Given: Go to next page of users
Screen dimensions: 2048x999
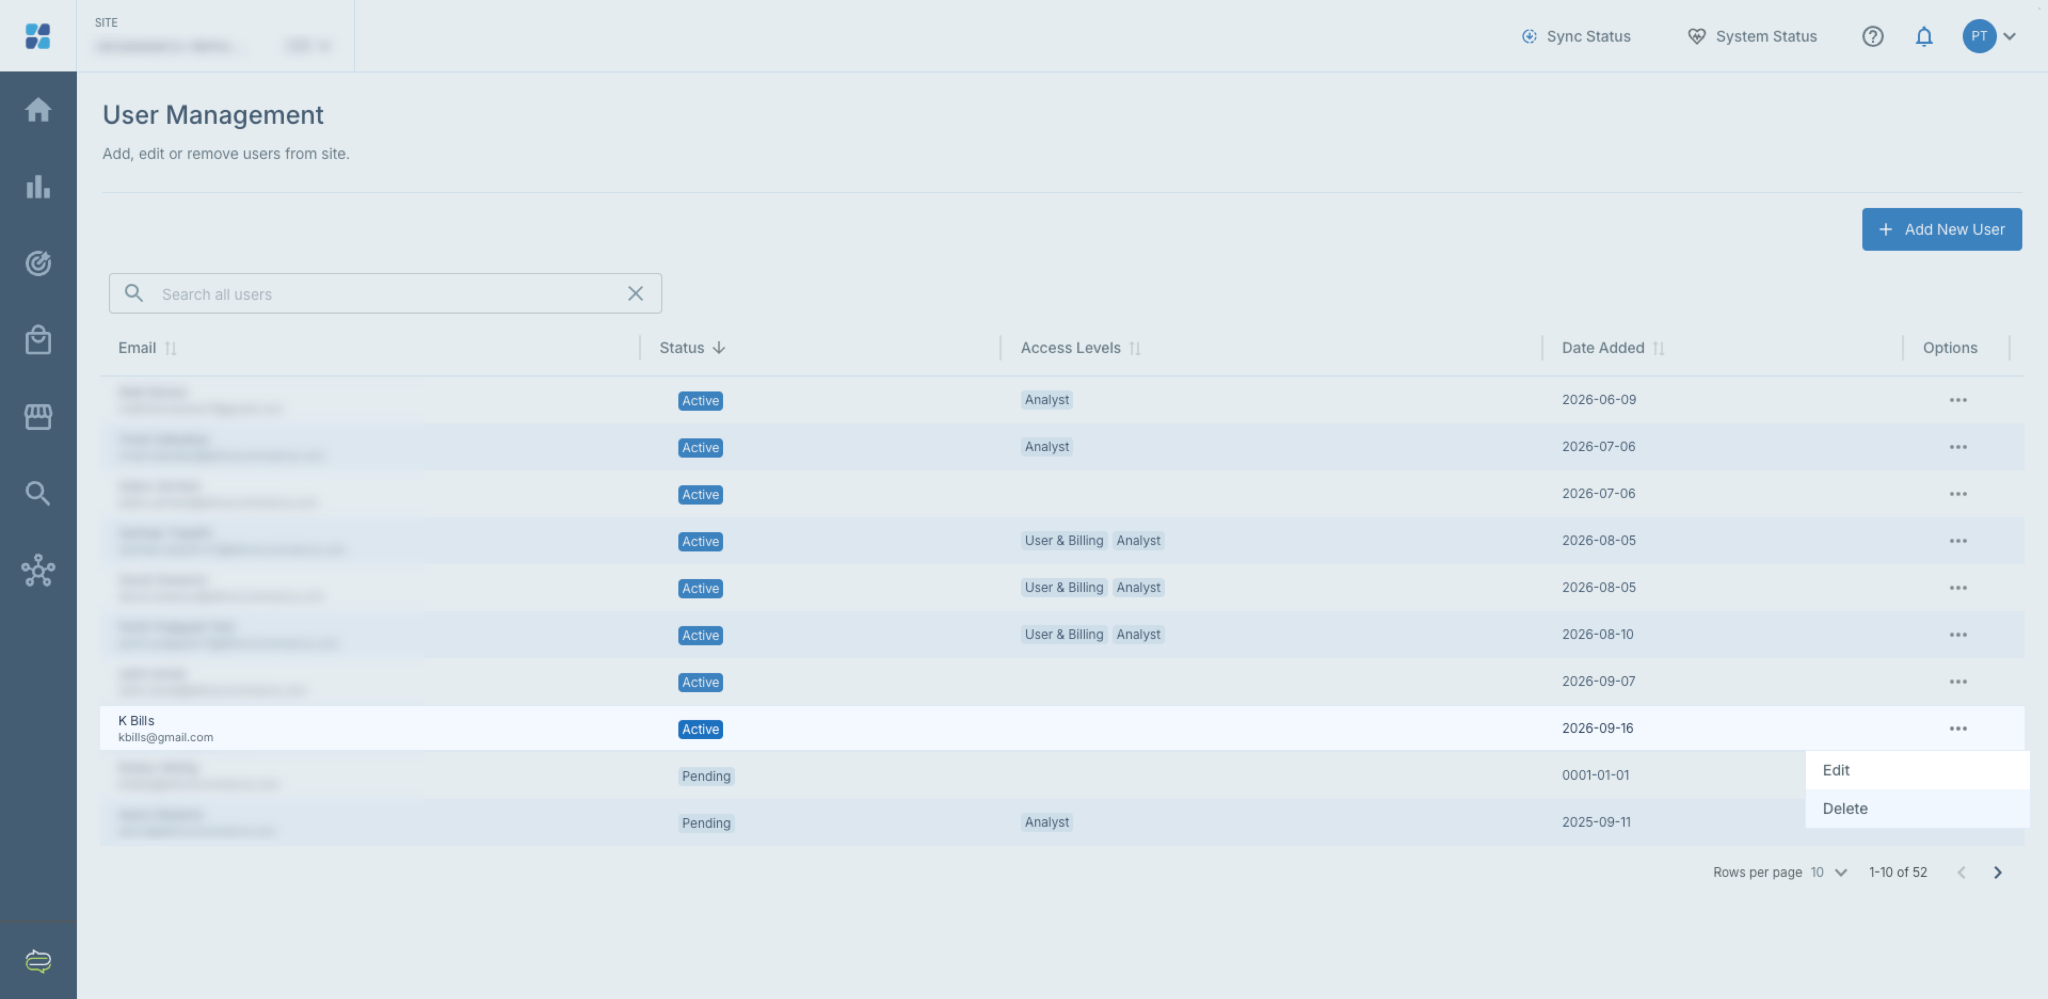Looking at the screenshot, I should tap(1997, 873).
